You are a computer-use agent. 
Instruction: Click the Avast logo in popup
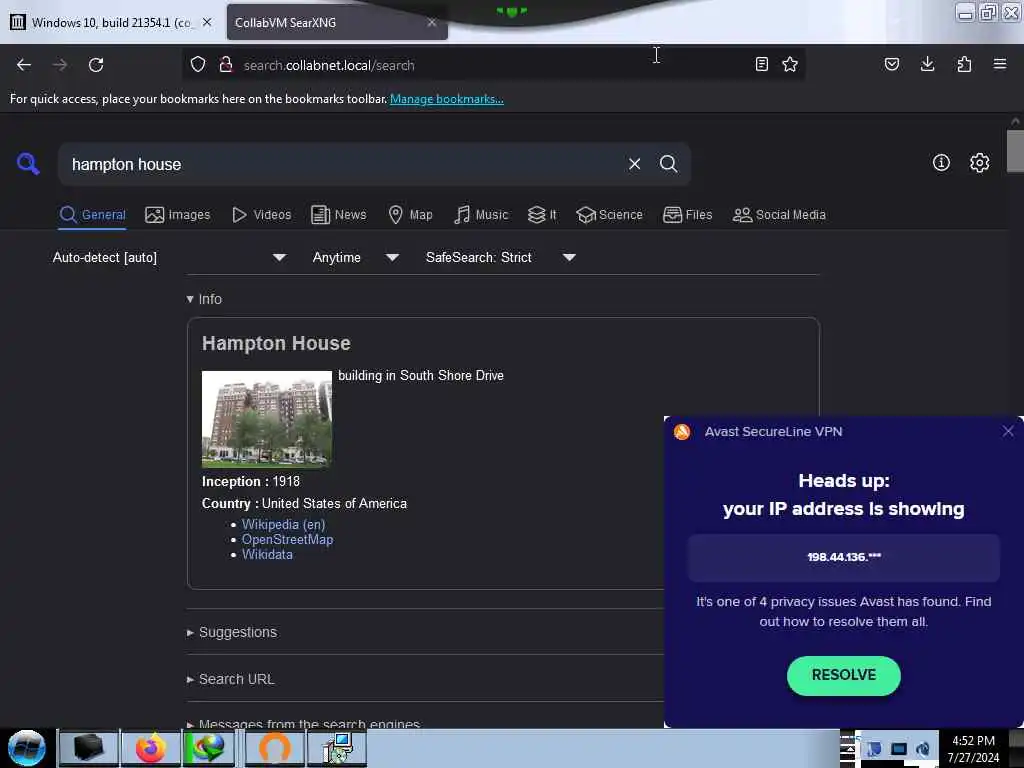pyautogui.click(x=682, y=432)
